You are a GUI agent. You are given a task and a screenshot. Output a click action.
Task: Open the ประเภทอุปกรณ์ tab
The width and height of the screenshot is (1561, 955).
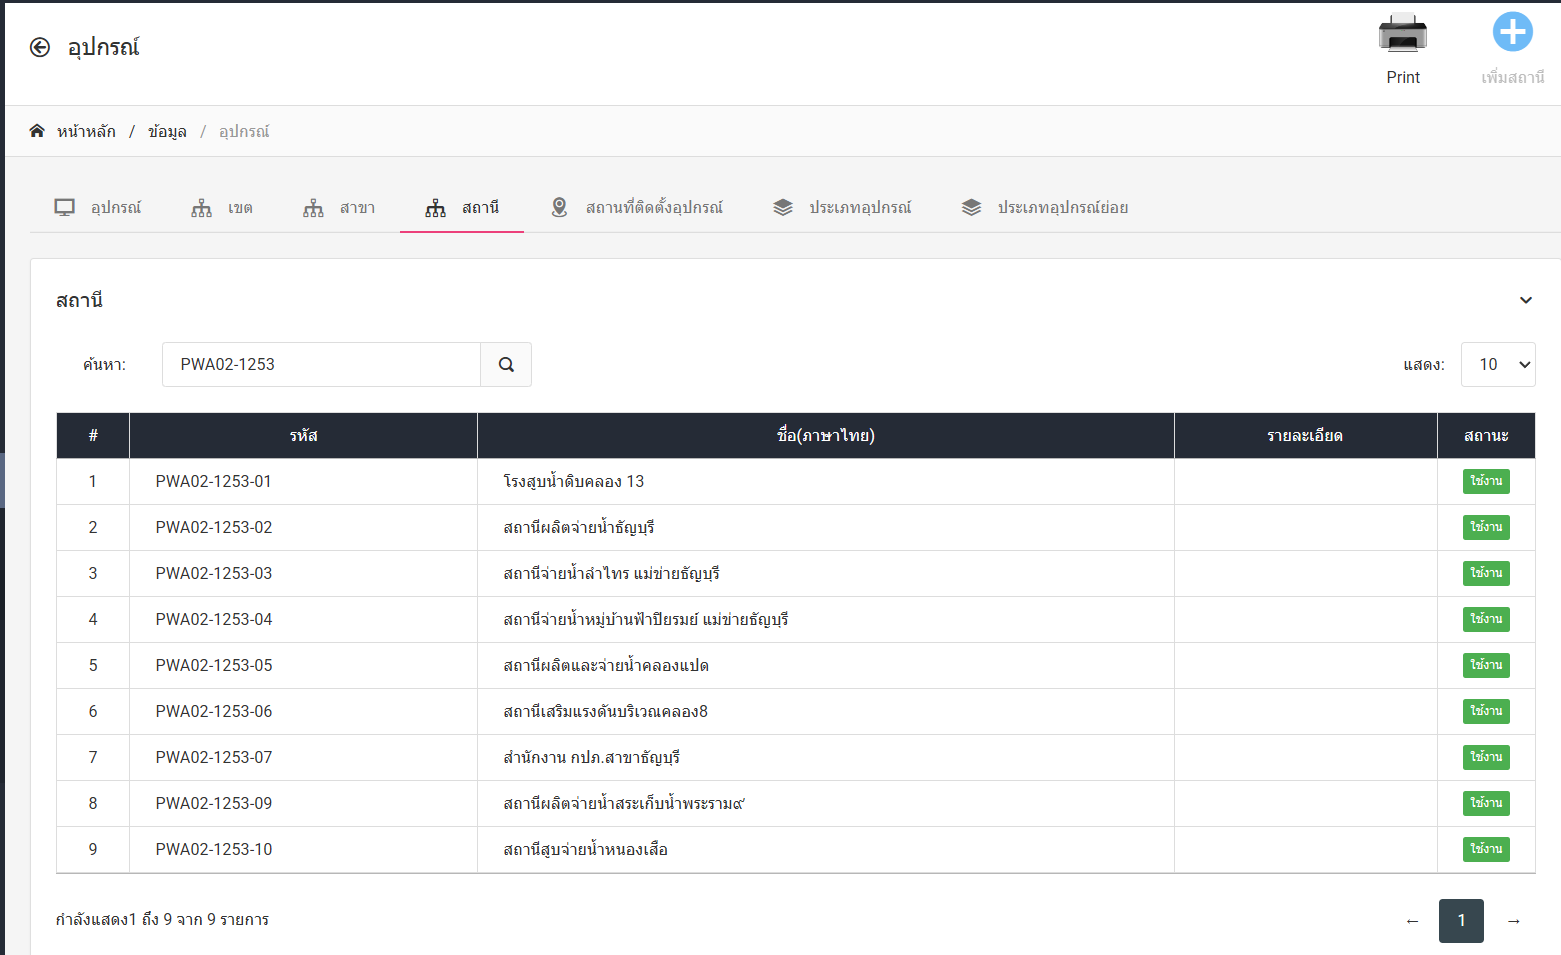click(x=842, y=208)
